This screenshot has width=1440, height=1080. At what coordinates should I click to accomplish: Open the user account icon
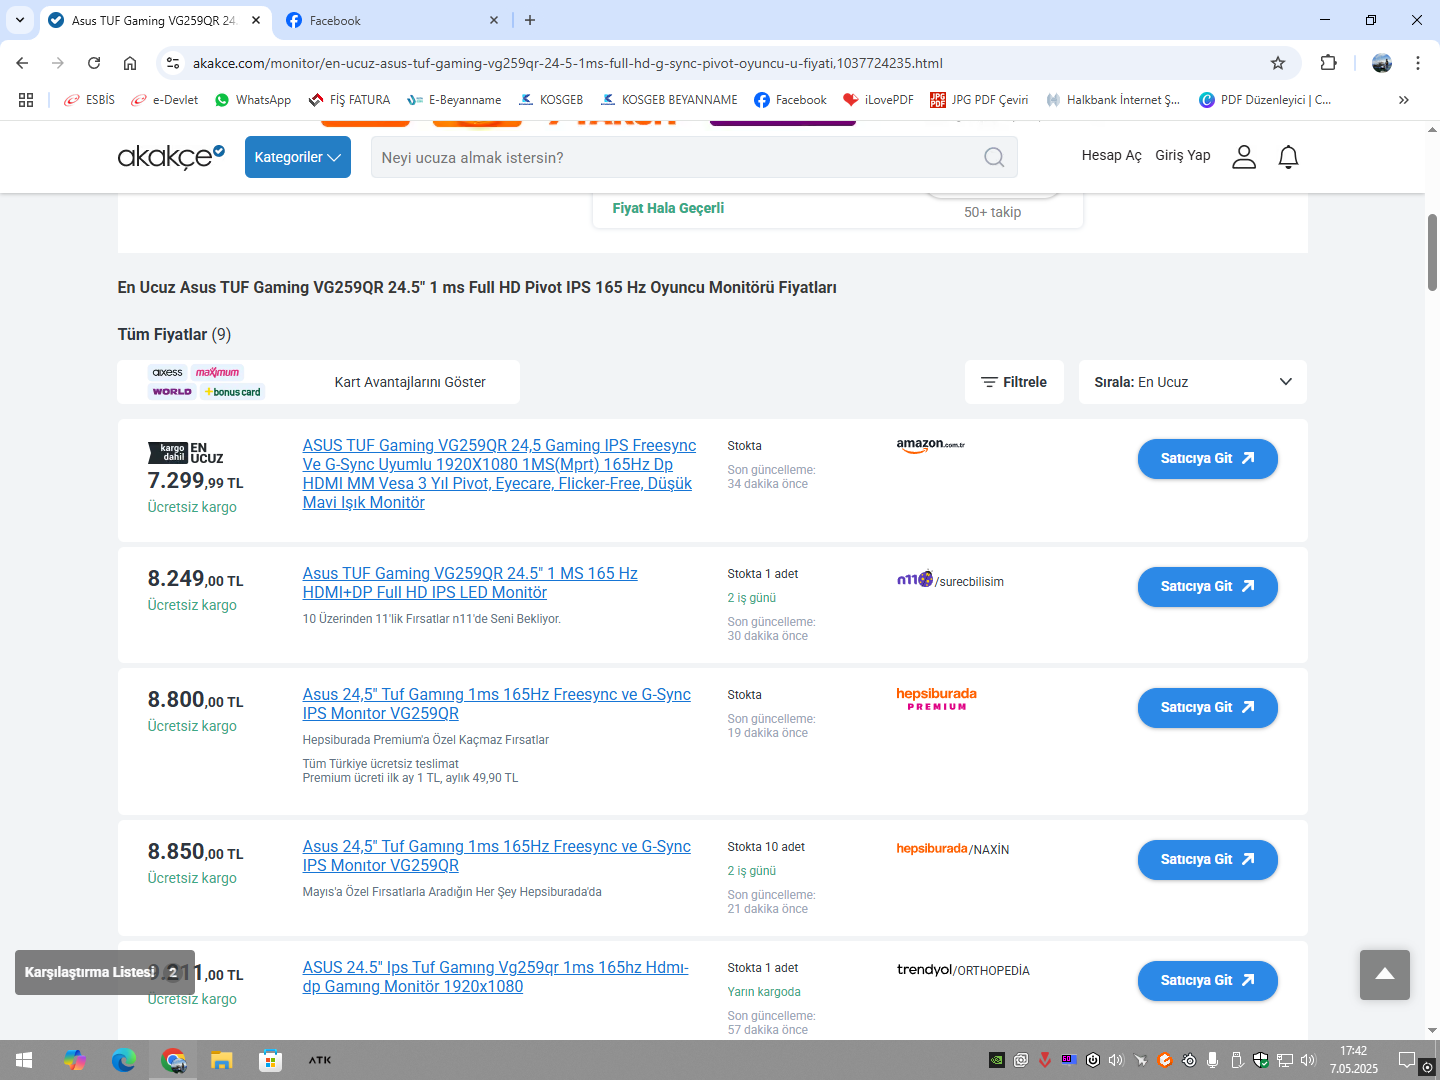tap(1244, 157)
